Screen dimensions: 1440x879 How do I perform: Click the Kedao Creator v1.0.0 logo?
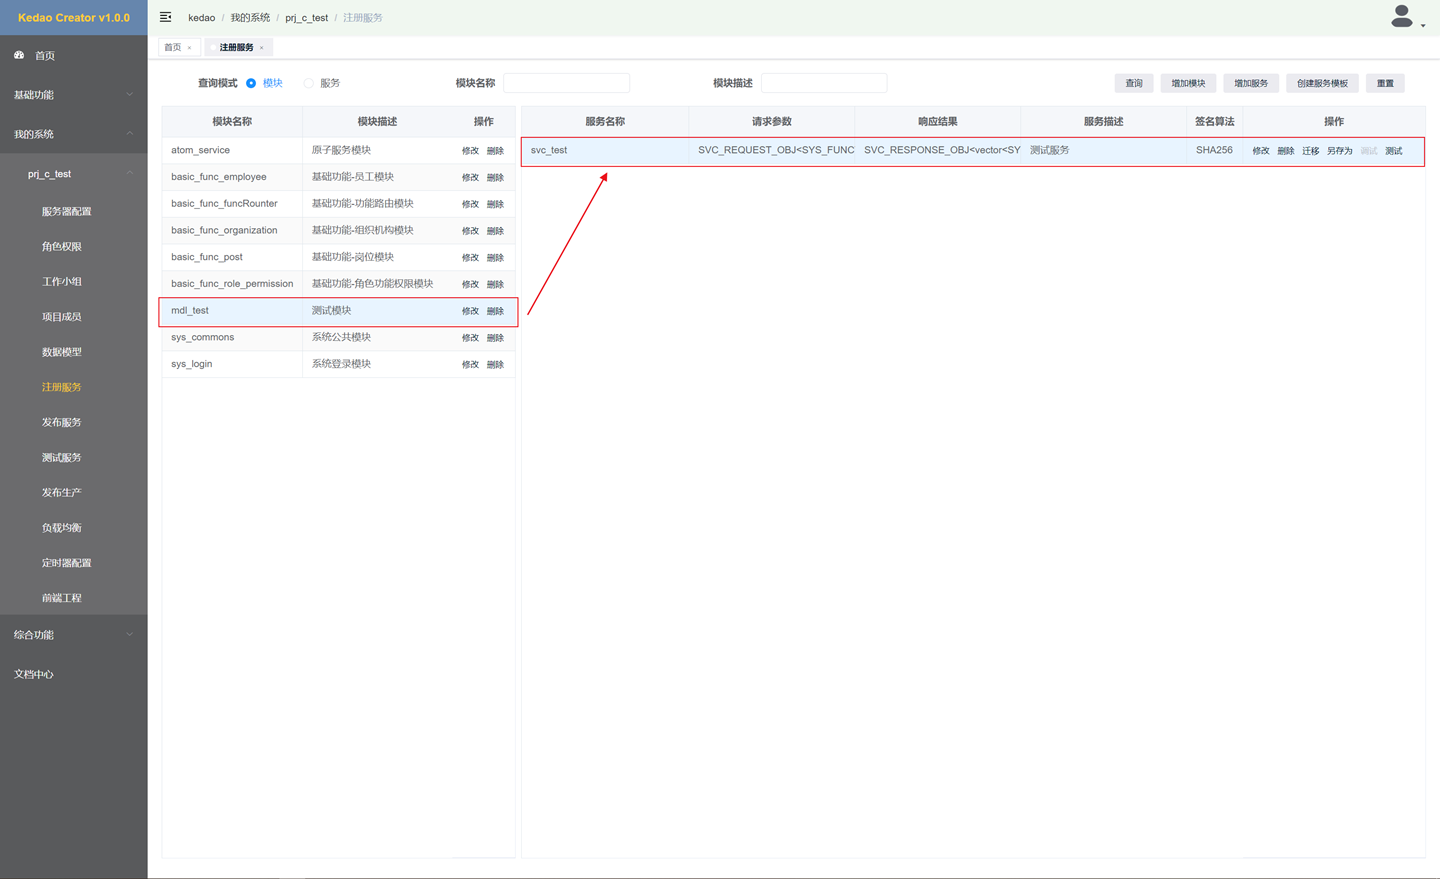pos(74,18)
